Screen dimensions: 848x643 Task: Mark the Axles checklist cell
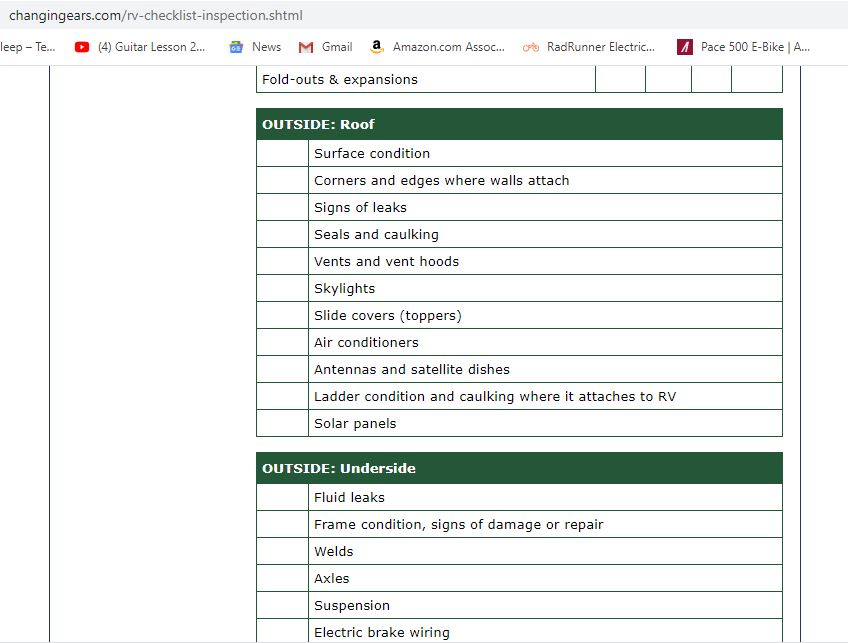(282, 579)
